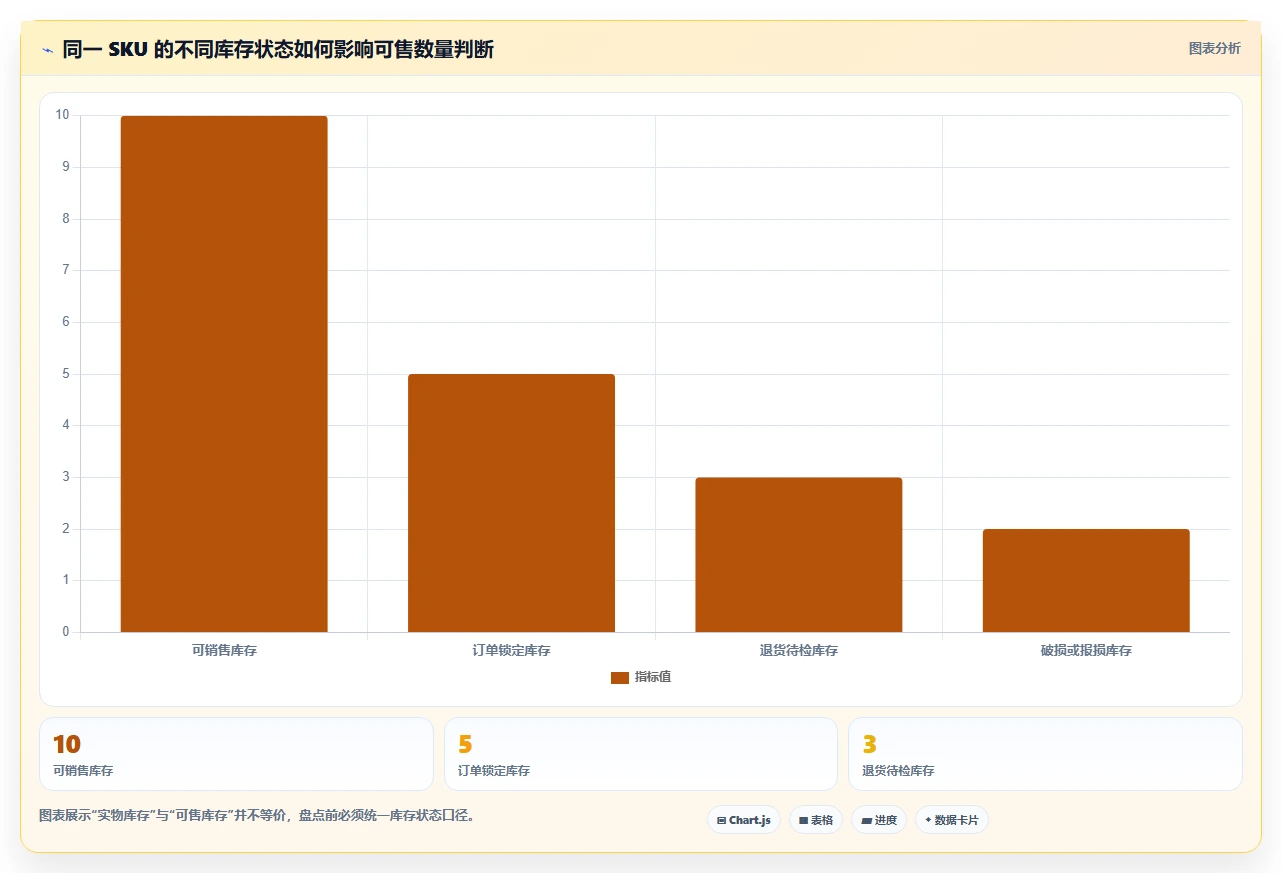Click the x-axis label 破损或报损库存
Image resolution: width=1282 pixels, height=873 pixels.
(x=1086, y=650)
